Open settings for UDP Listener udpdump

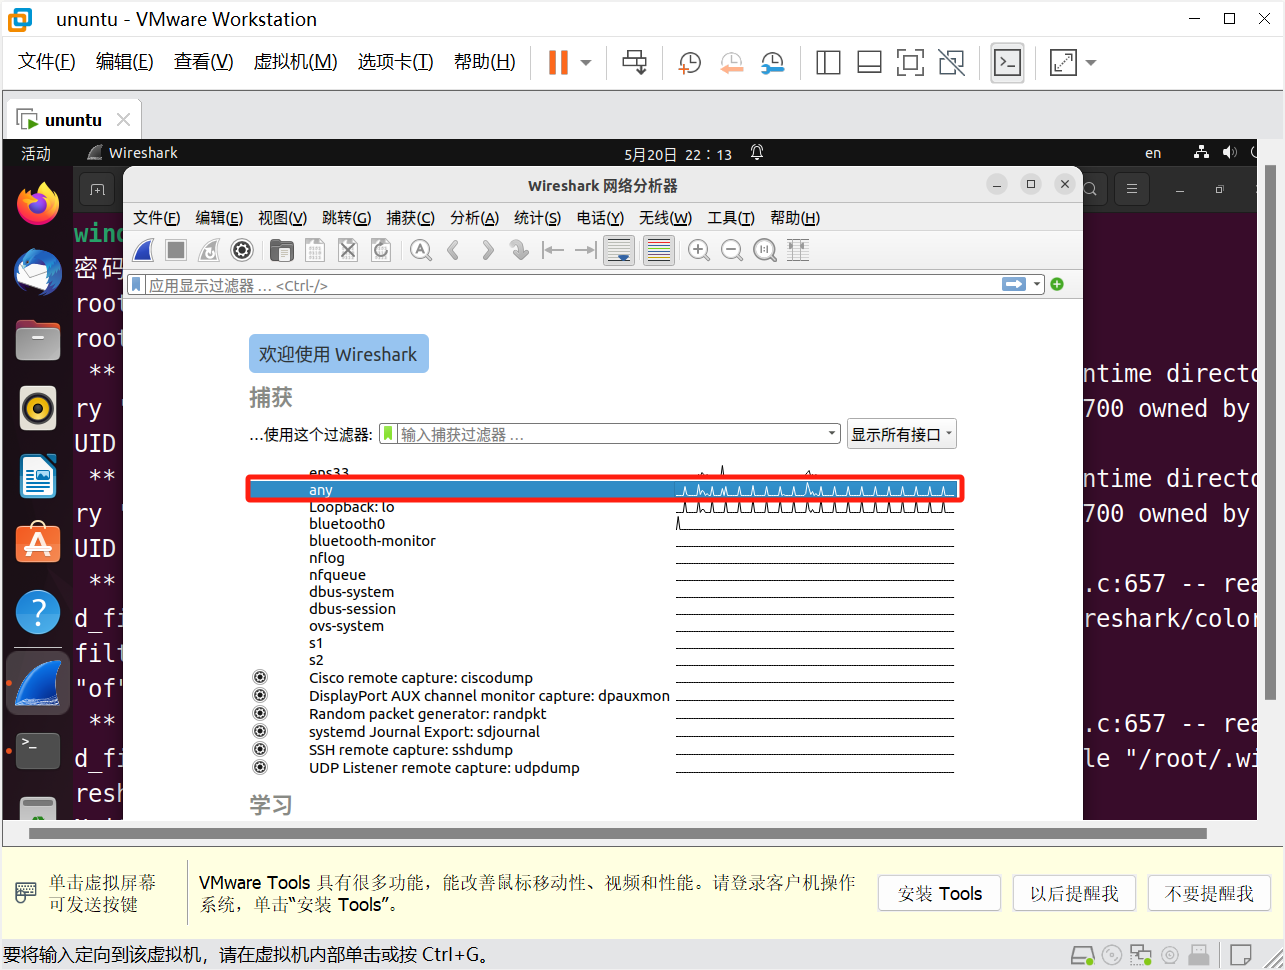point(260,767)
